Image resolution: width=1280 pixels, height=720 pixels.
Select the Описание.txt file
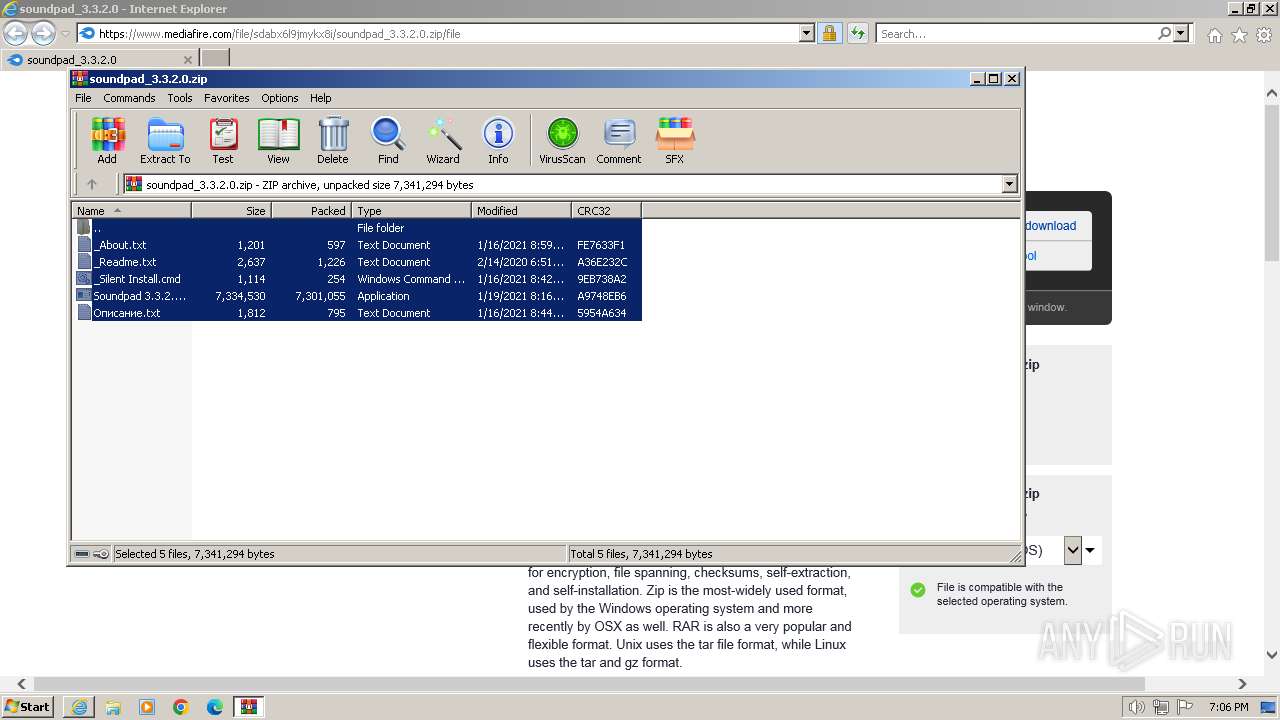(357, 313)
